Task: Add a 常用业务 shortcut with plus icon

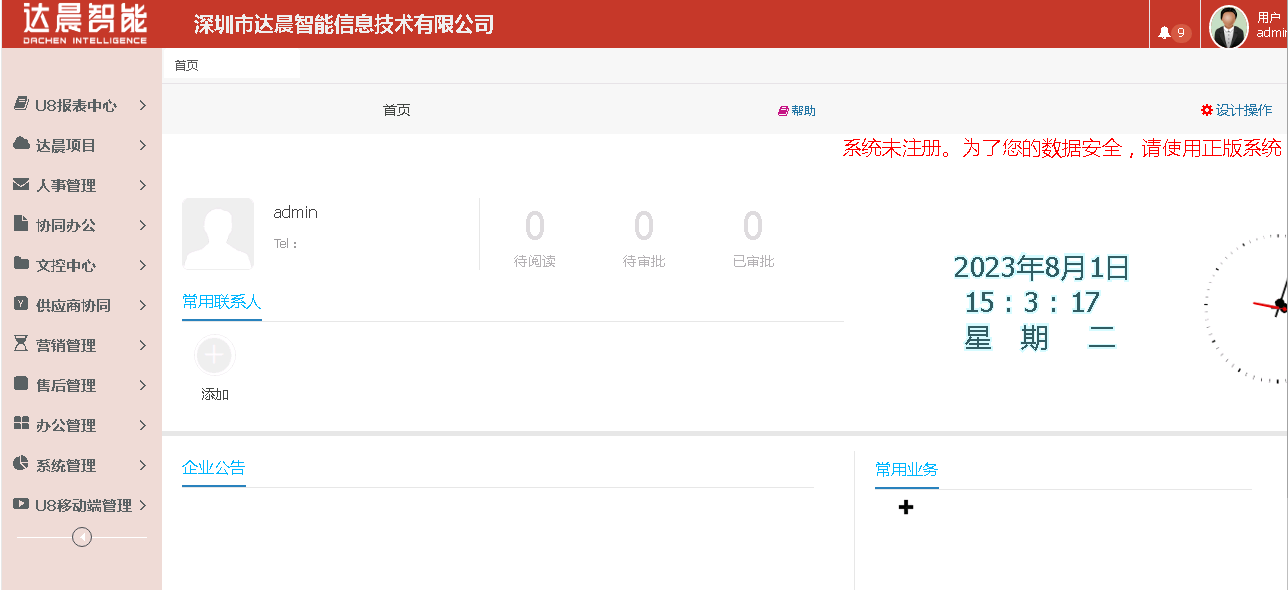Action: pyautogui.click(x=906, y=507)
